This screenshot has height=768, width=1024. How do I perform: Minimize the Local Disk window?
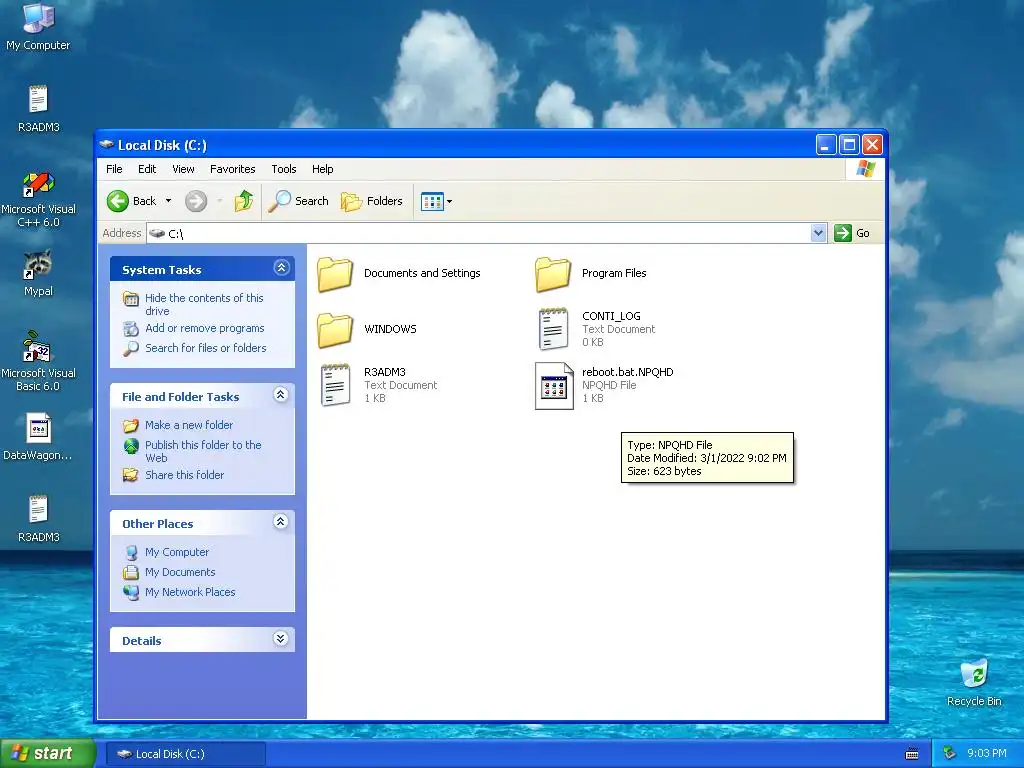pyautogui.click(x=826, y=144)
